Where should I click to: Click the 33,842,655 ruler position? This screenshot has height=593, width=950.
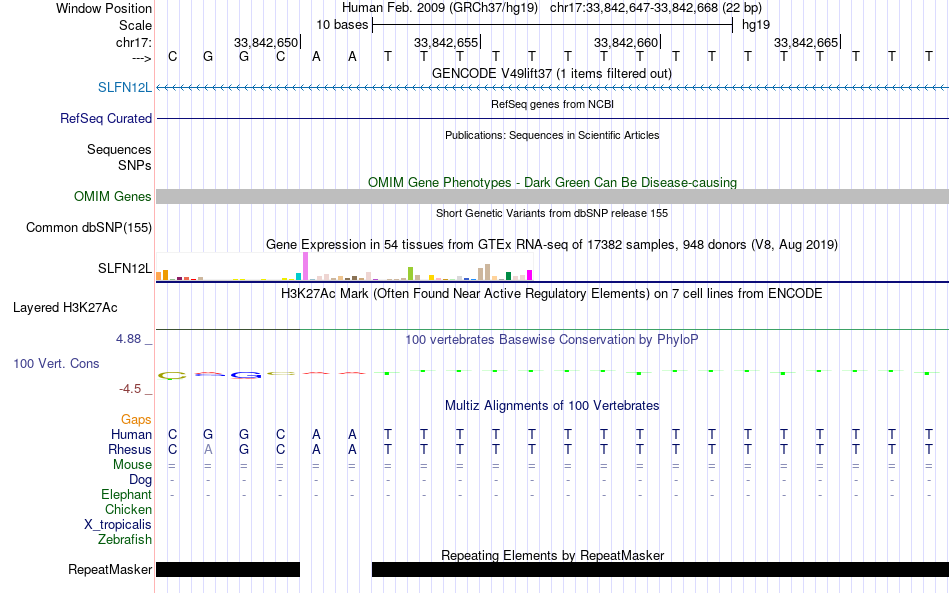(446, 42)
